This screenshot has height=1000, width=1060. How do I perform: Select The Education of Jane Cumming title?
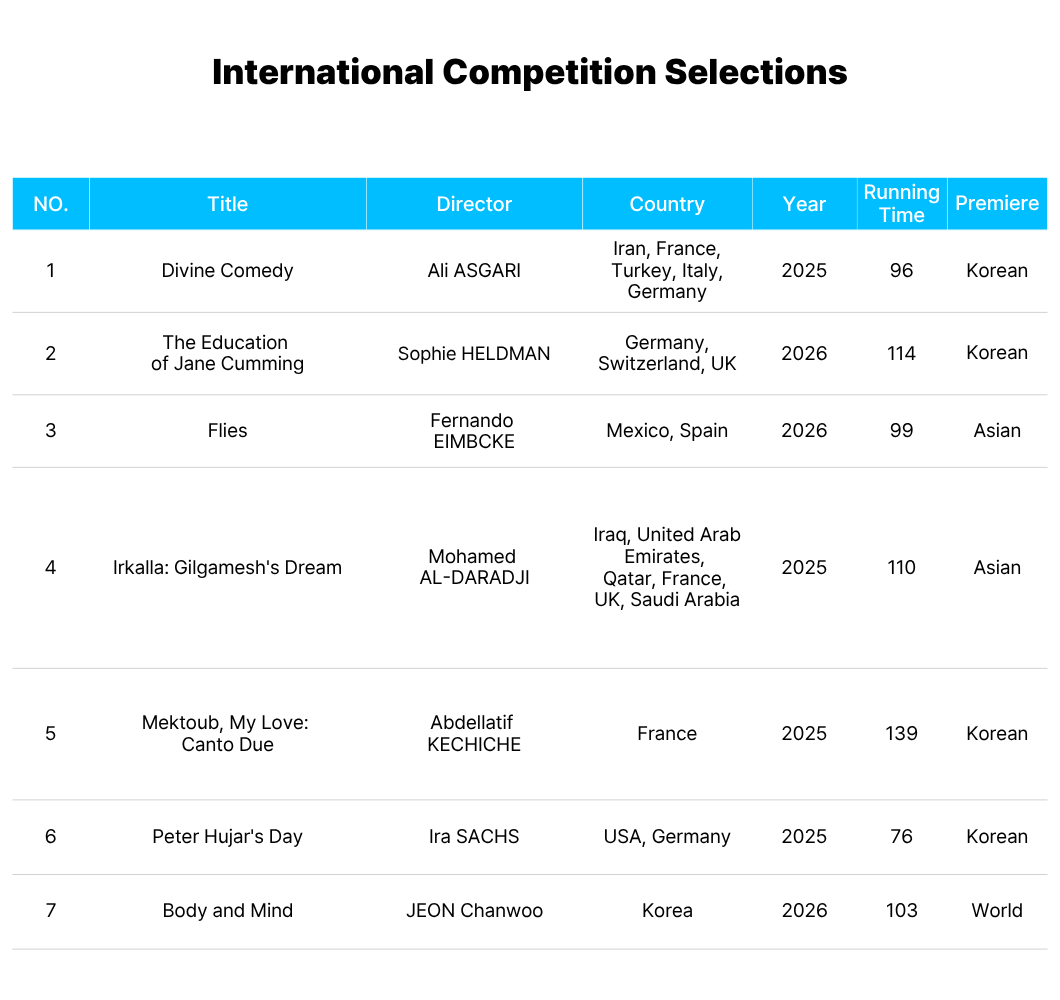(227, 353)
